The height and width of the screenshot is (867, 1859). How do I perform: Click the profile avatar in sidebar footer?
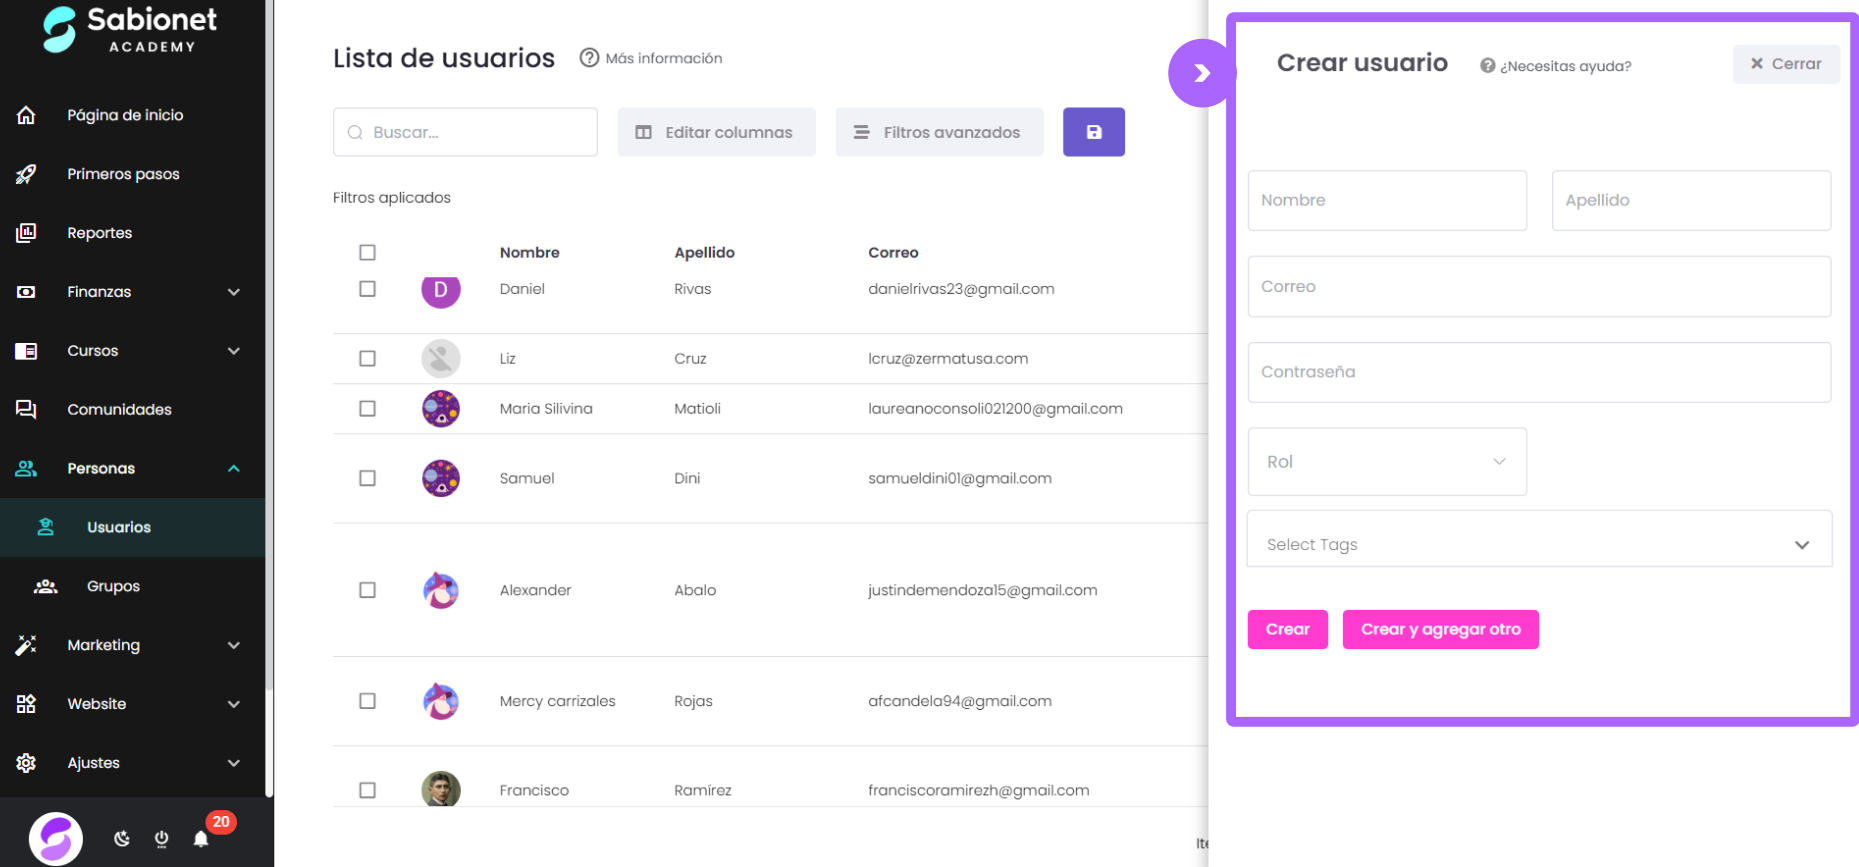pyautogui.click(x=56, y=838)
